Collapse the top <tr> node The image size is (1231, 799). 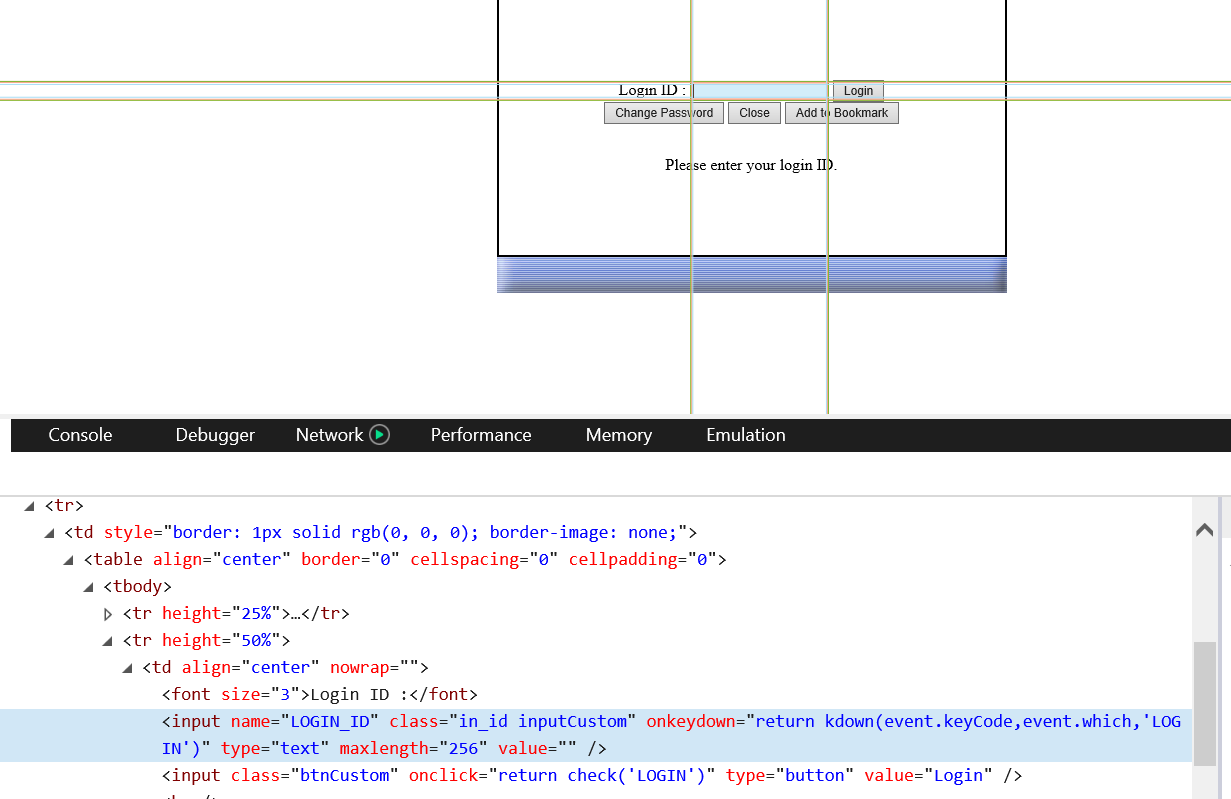tap(29, 506)
